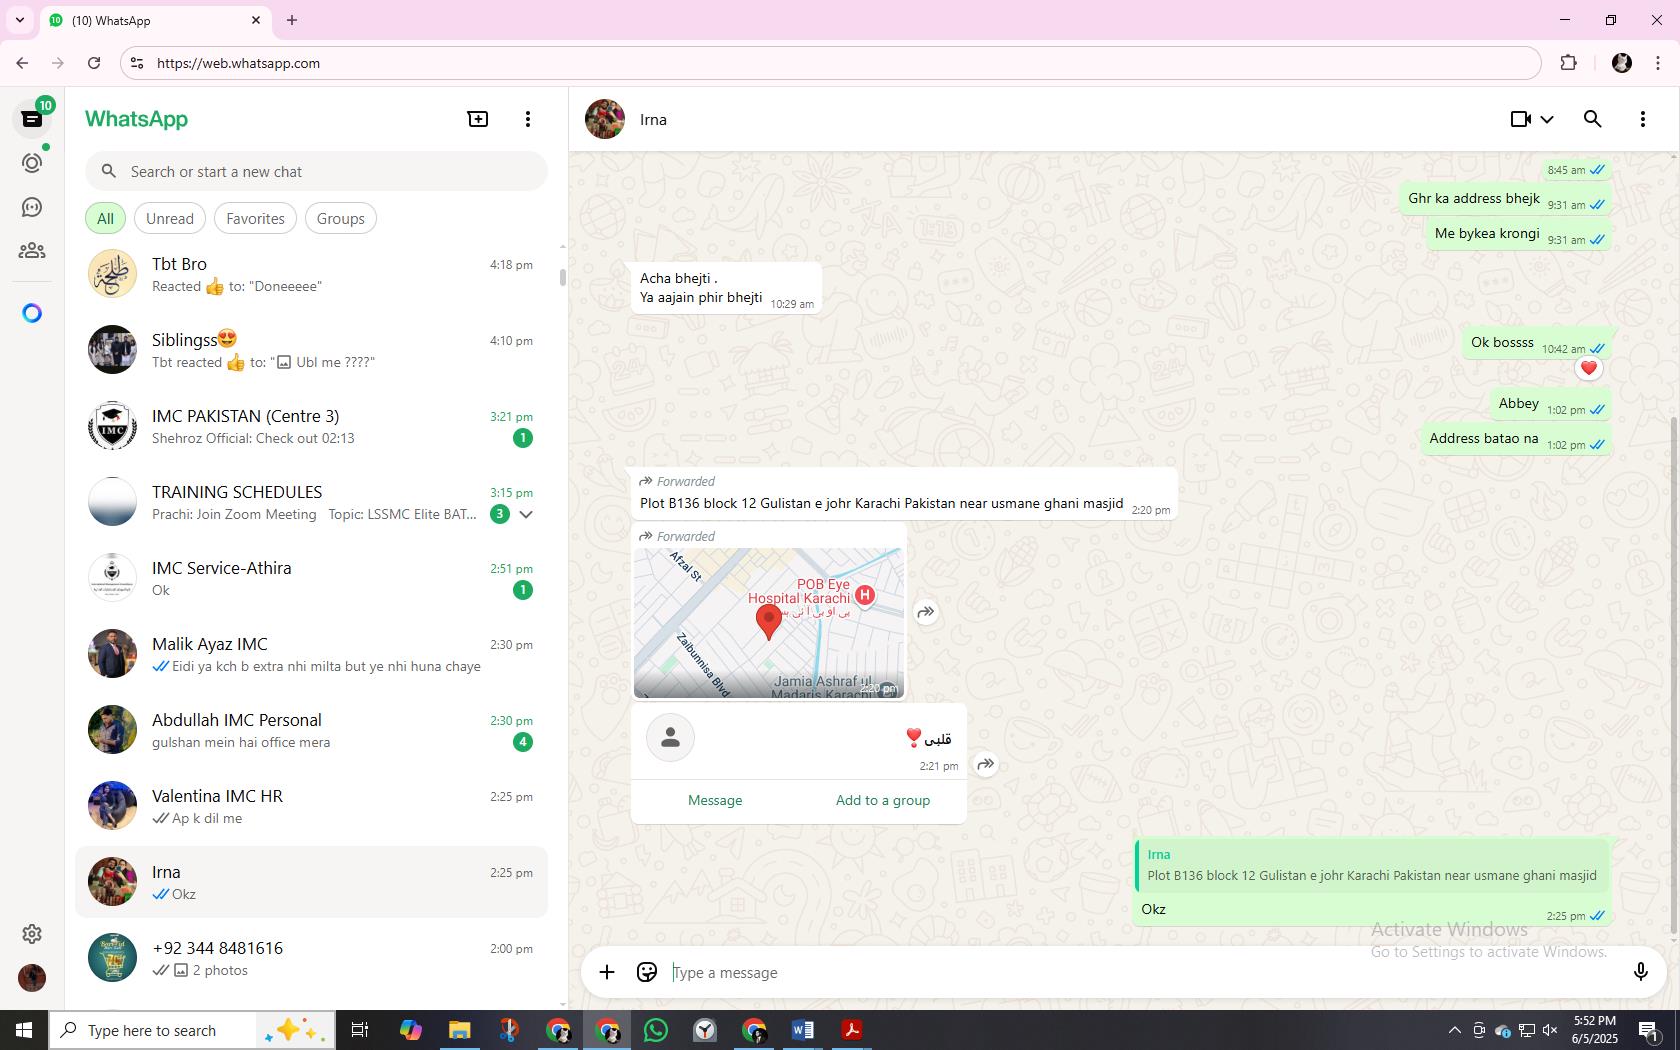Click attach plus icon in composer

[x=607, y=972]
